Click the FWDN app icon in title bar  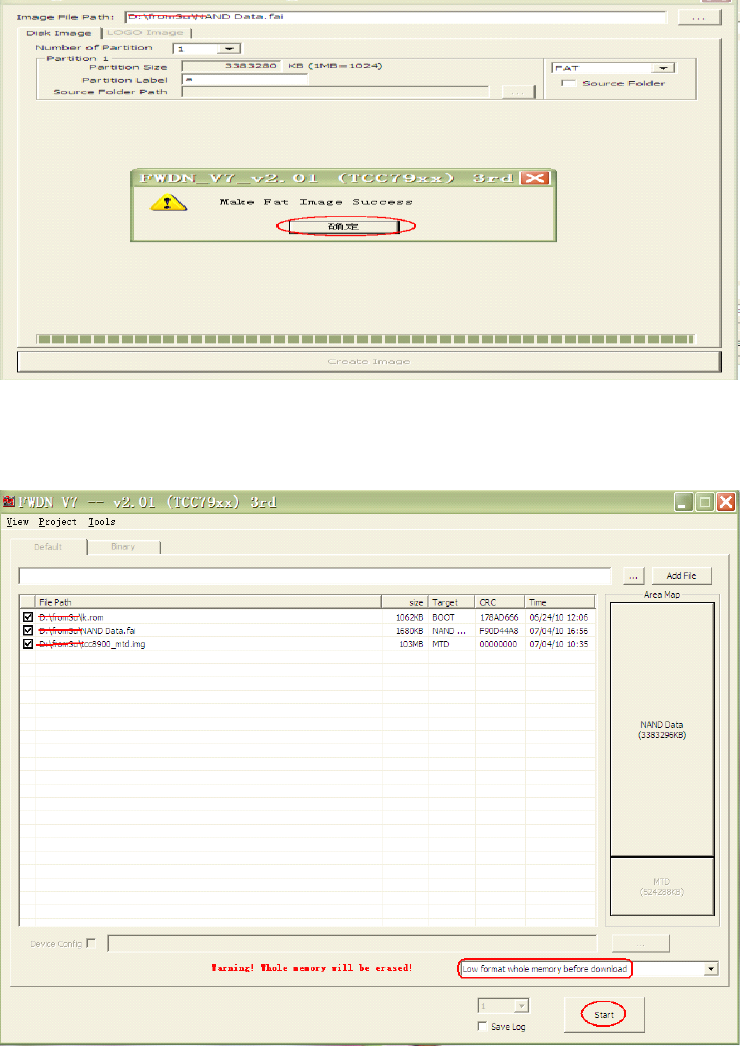[x=9, y=501]
